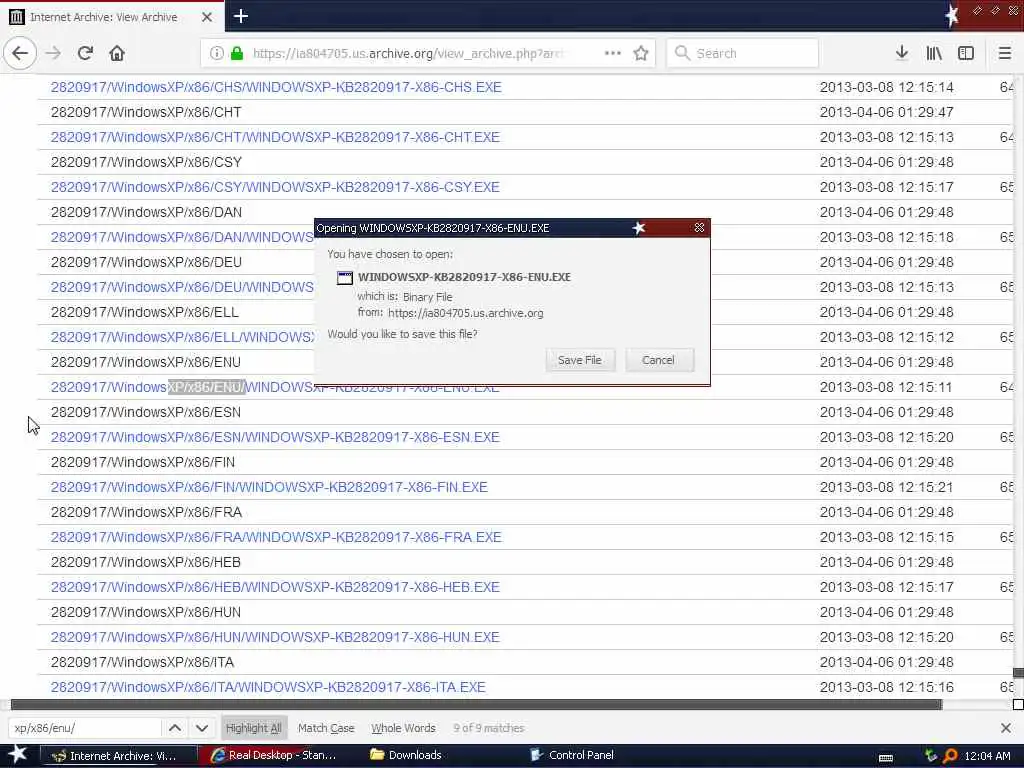Open the CHT WINDOWSXP-KB2820917 EXE link
The width and height of the screenshot is (1024, 768).
pos(275,137)
